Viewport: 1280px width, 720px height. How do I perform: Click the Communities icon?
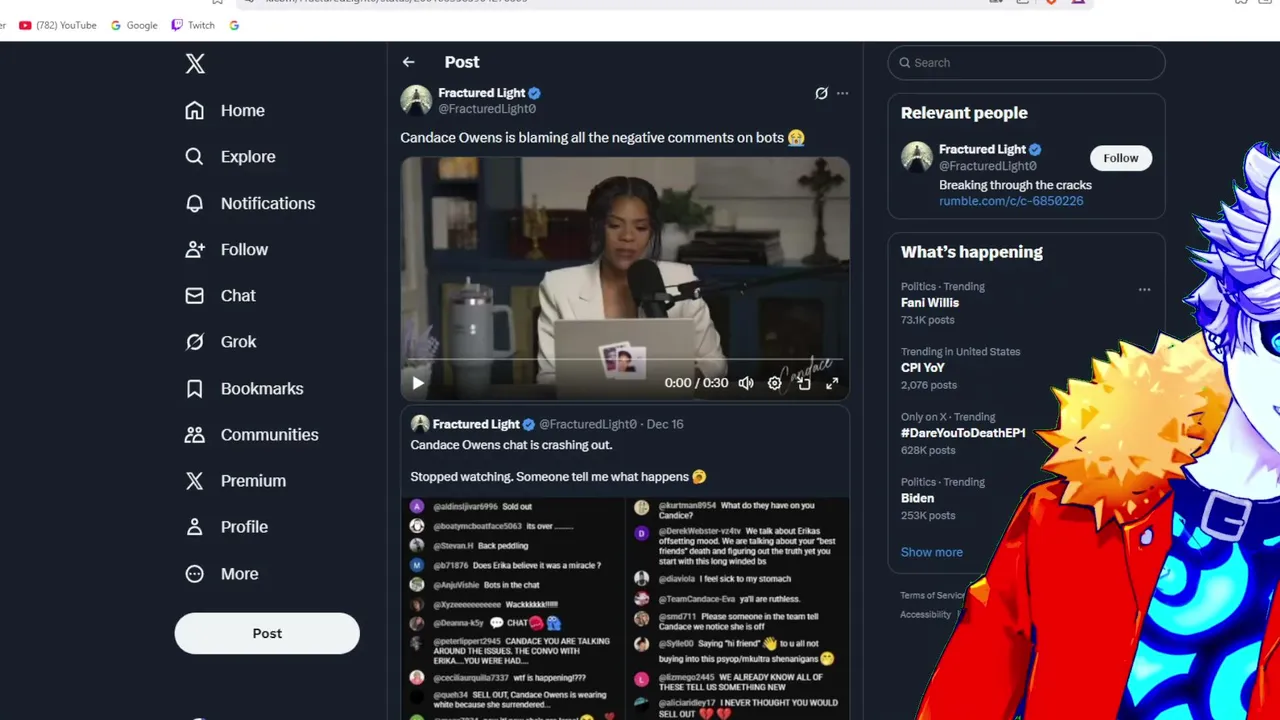click(x=195, y=434)
